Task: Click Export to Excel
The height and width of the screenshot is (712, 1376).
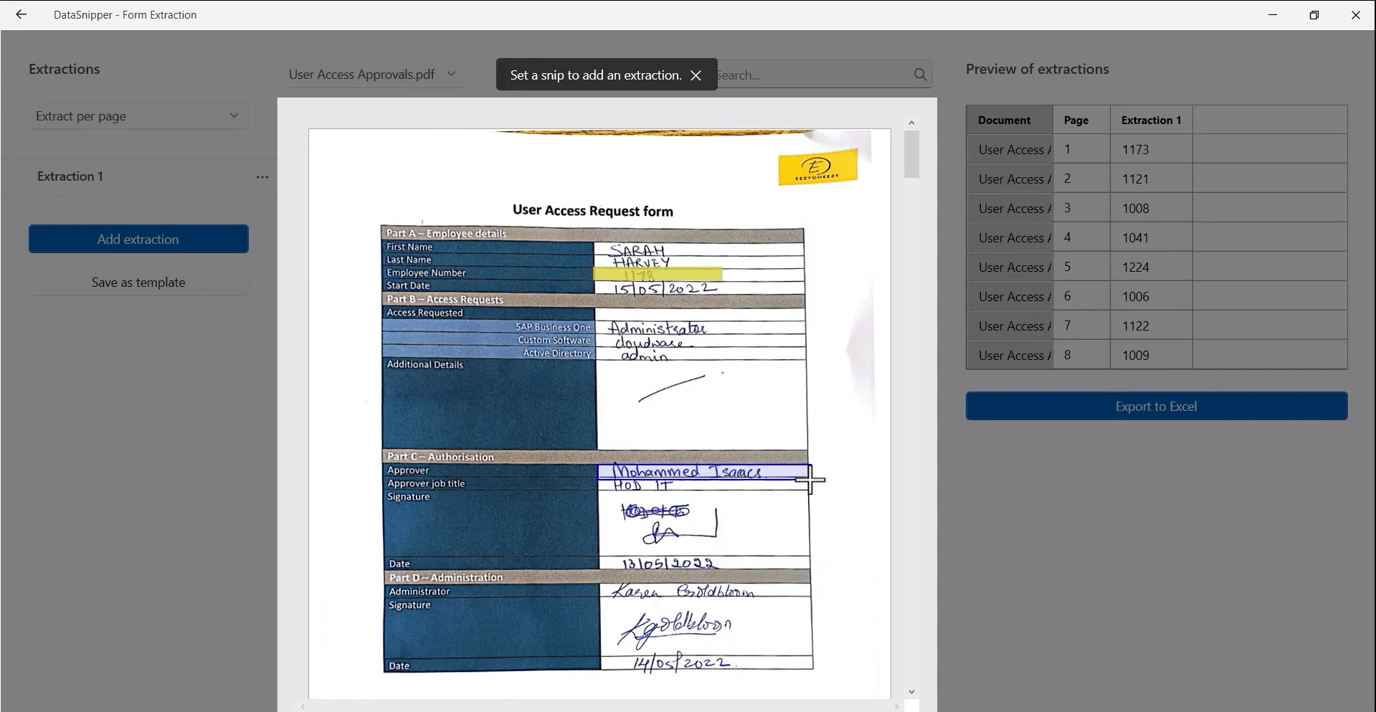Action: [x=1156, y=406]
